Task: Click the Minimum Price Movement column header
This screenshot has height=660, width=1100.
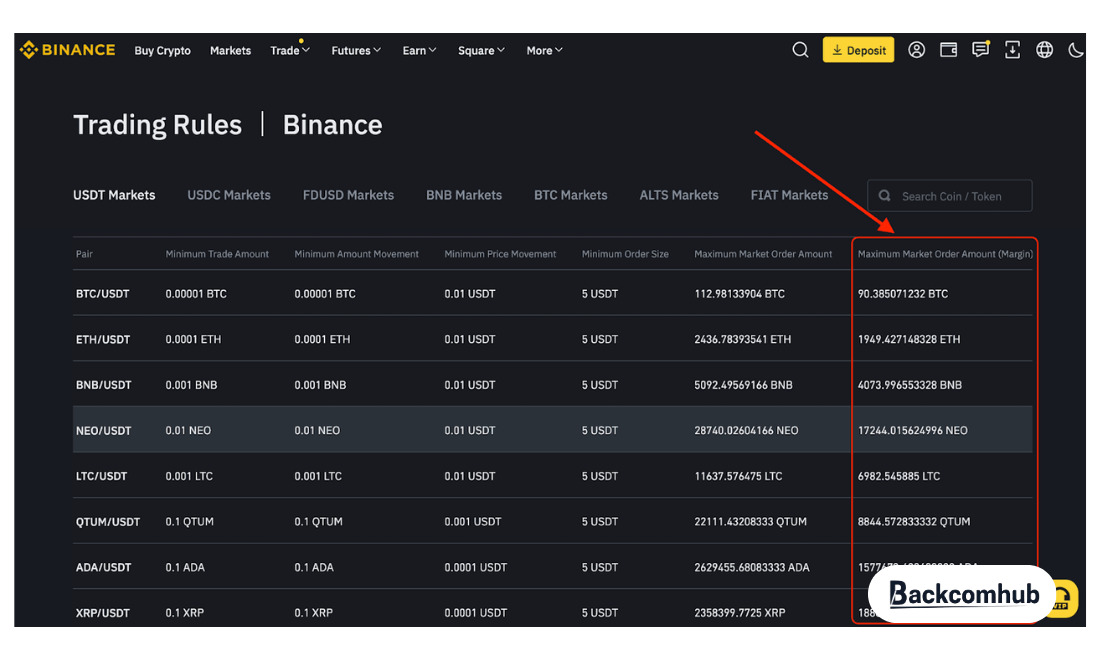Action: pyautogui.click(x=500, y=254)
